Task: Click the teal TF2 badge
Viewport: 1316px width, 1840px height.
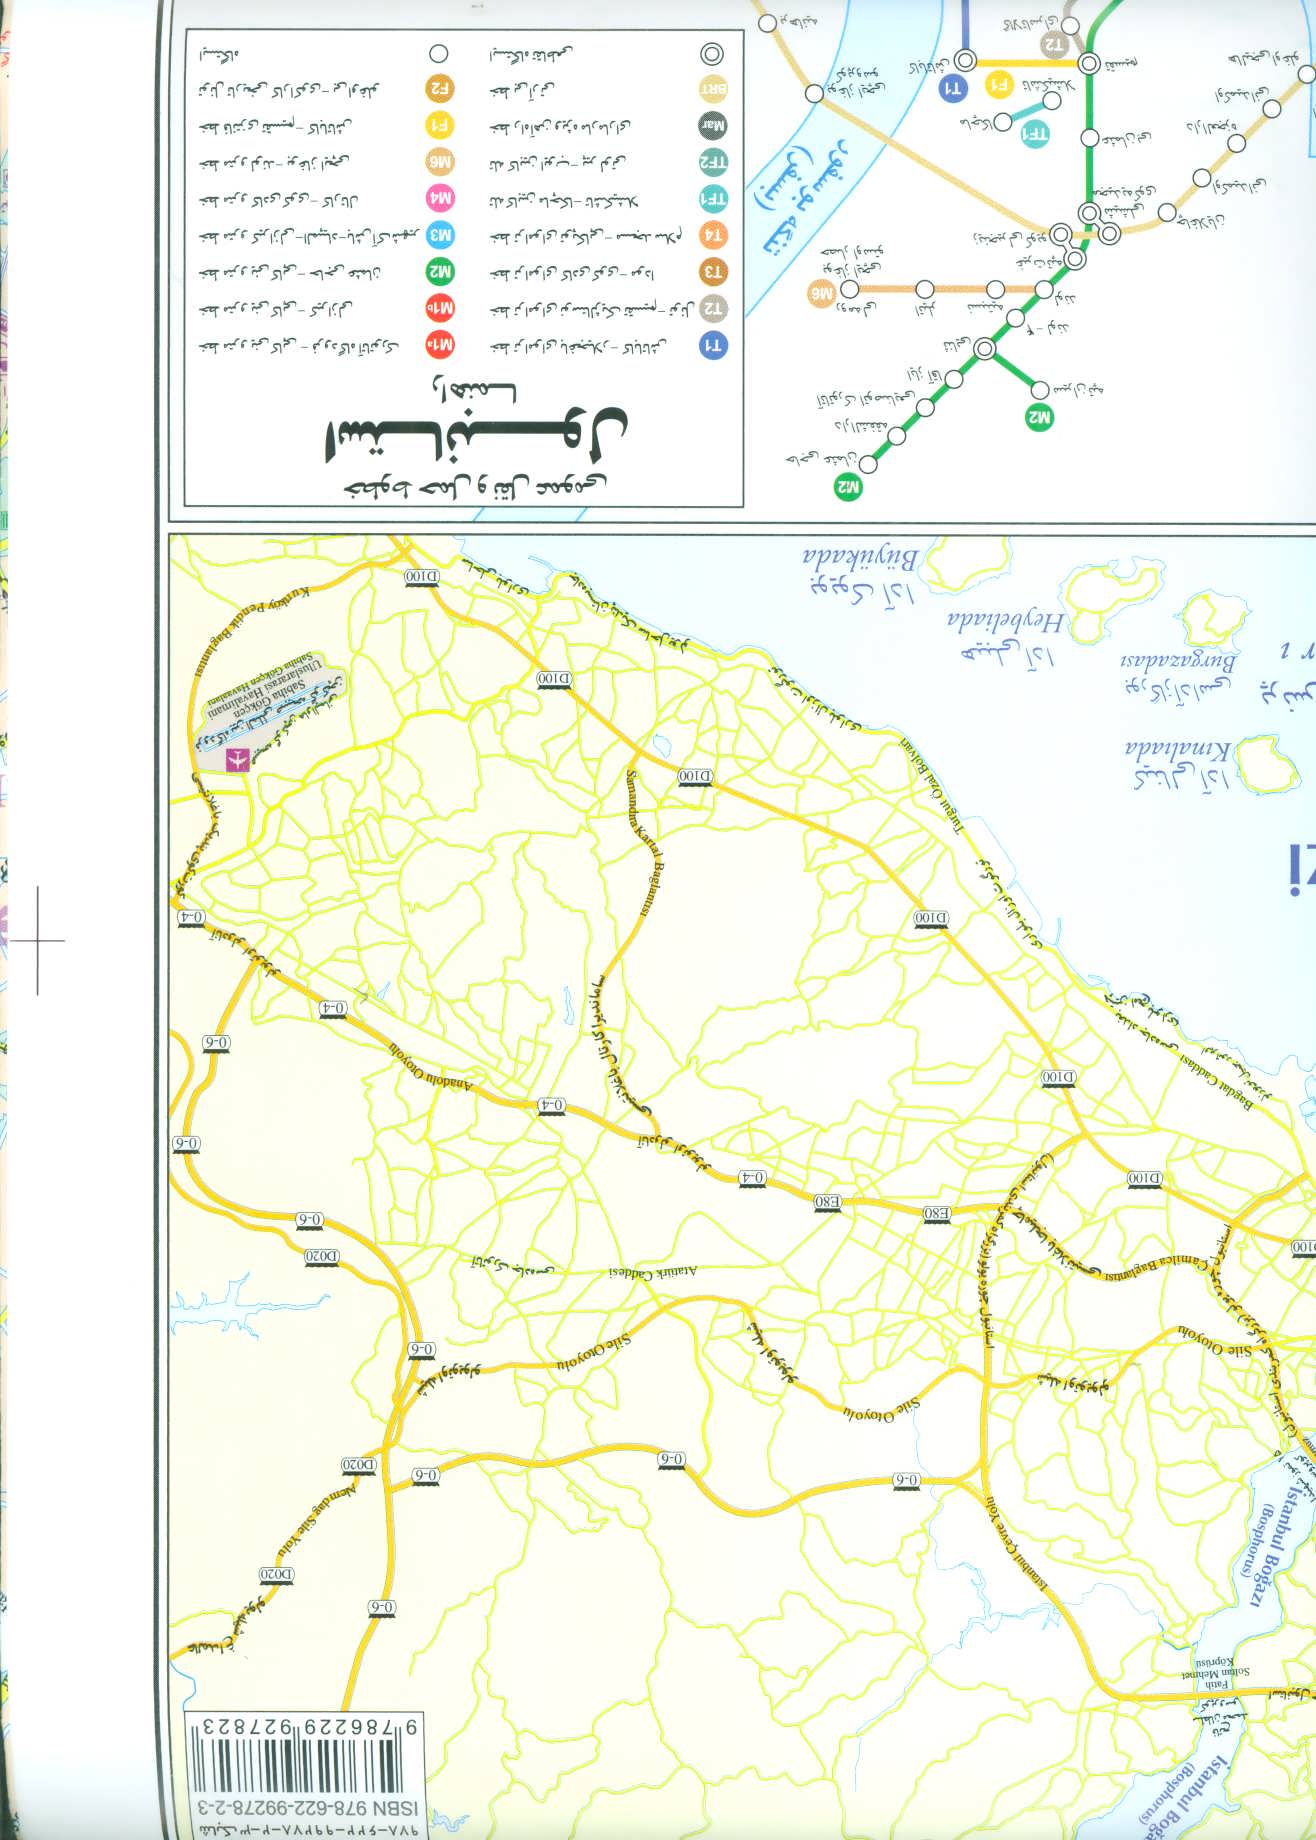Action: pos(712,162)
